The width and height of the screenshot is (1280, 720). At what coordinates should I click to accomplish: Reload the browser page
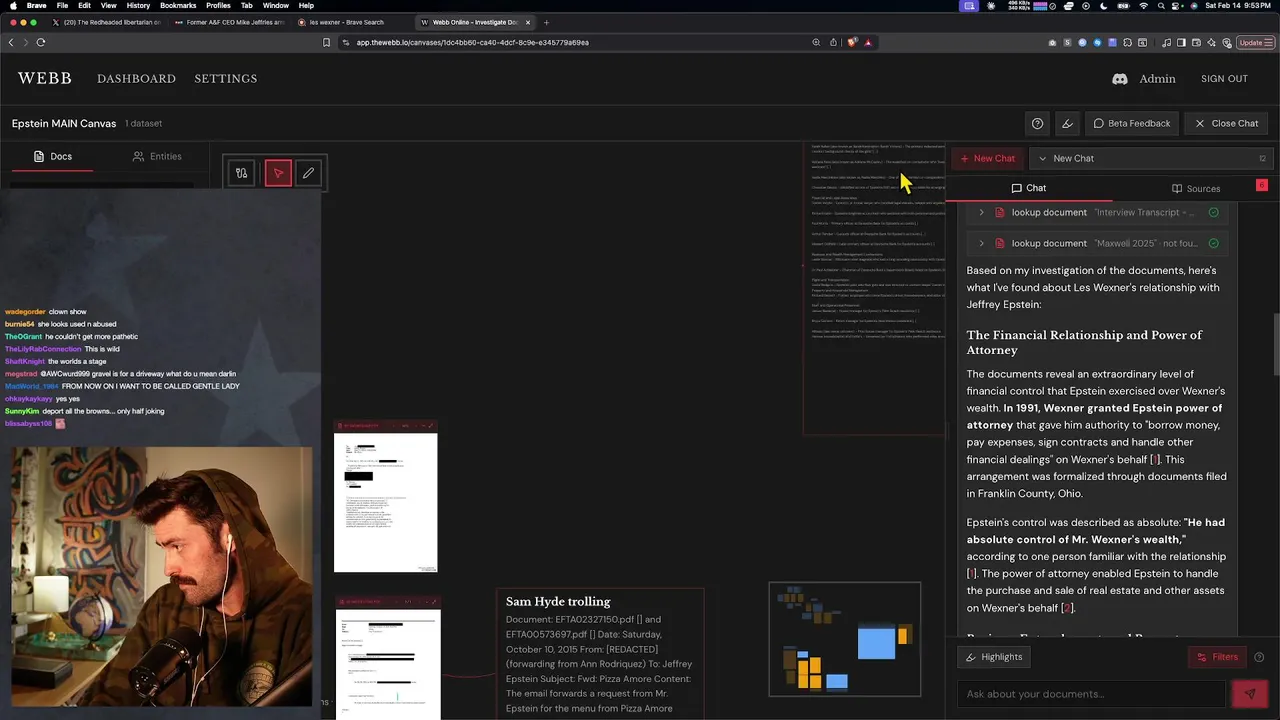coord(41,42)
